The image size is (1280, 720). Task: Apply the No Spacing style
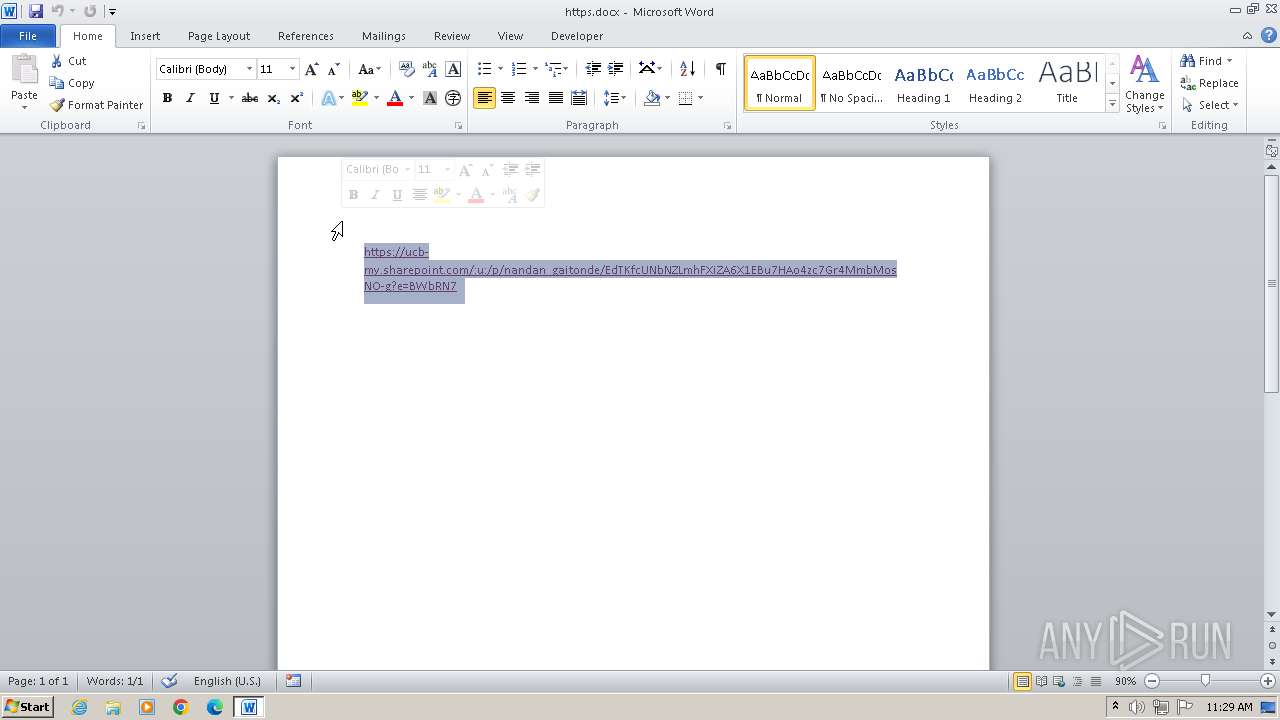(x=851, y=83)
